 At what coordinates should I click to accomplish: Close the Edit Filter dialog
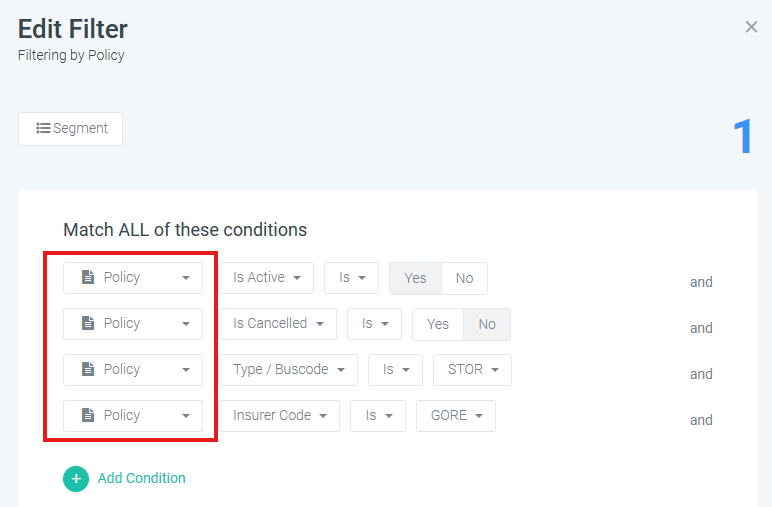click(751, 27)
